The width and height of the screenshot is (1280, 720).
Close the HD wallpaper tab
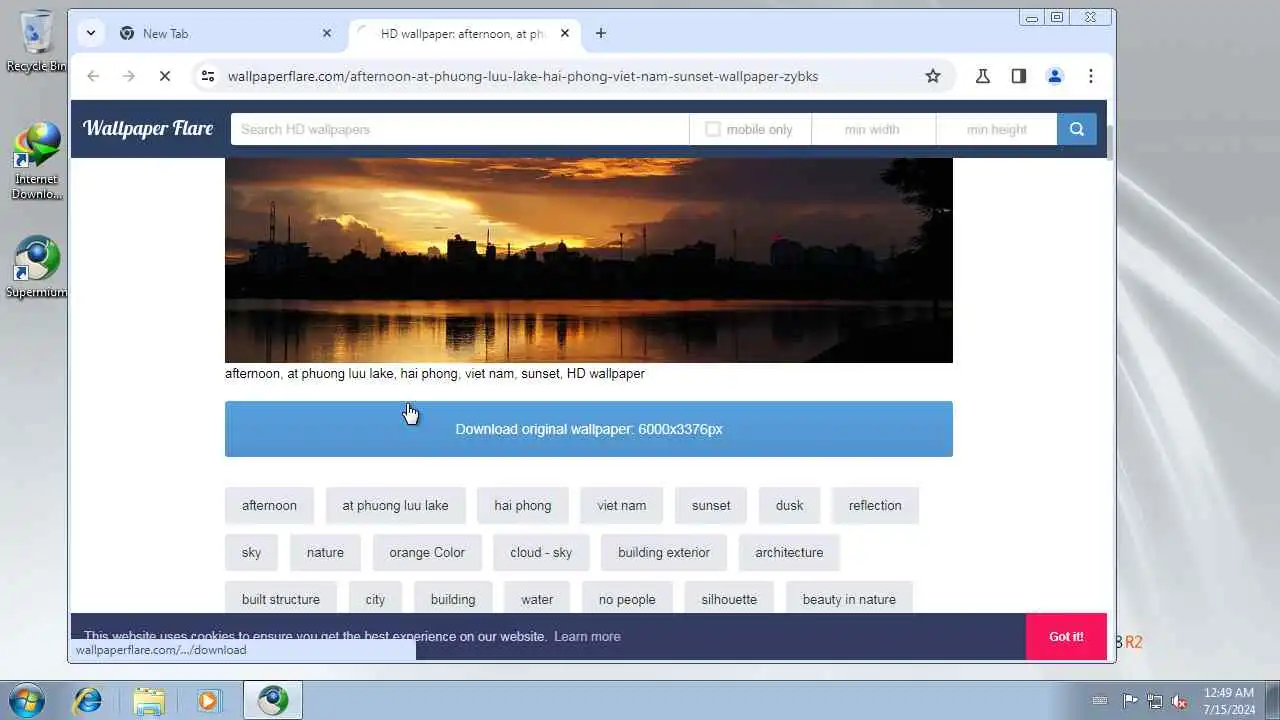[x=565, y=33]
